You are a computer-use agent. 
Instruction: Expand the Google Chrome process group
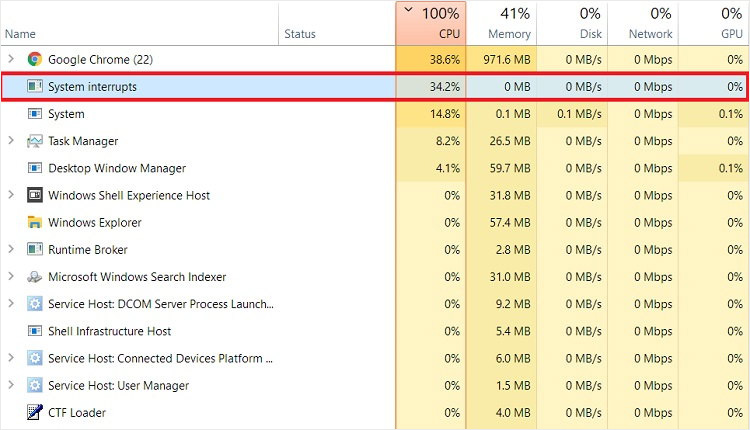[11, 60]
